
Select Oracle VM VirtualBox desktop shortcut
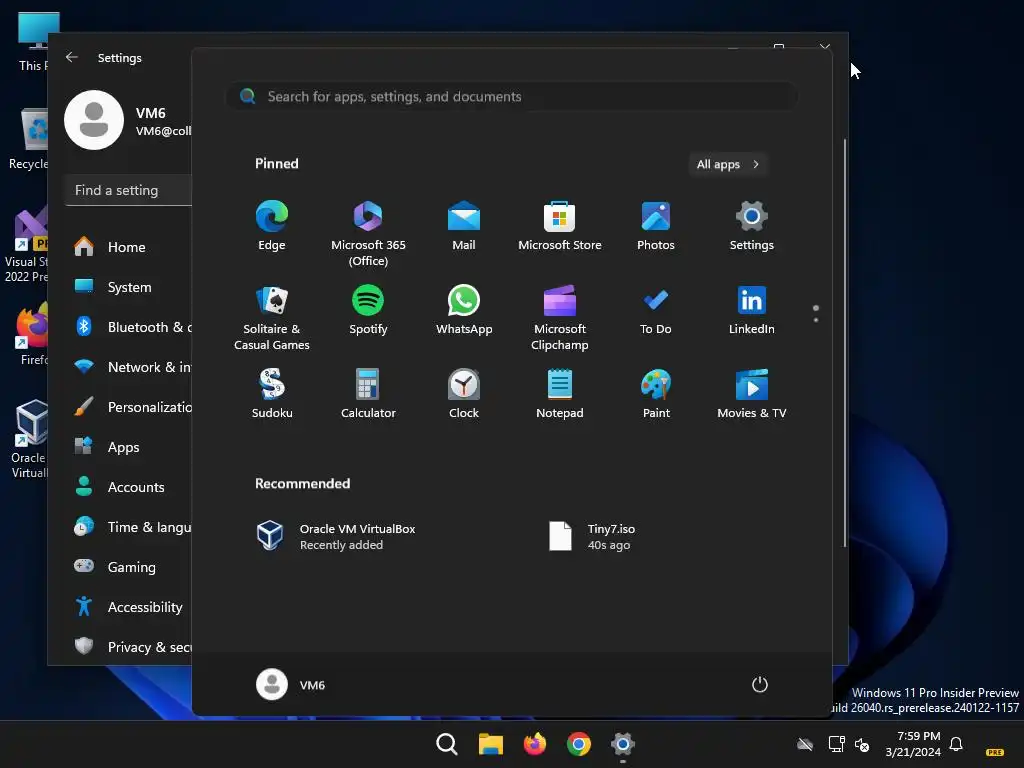31,438
